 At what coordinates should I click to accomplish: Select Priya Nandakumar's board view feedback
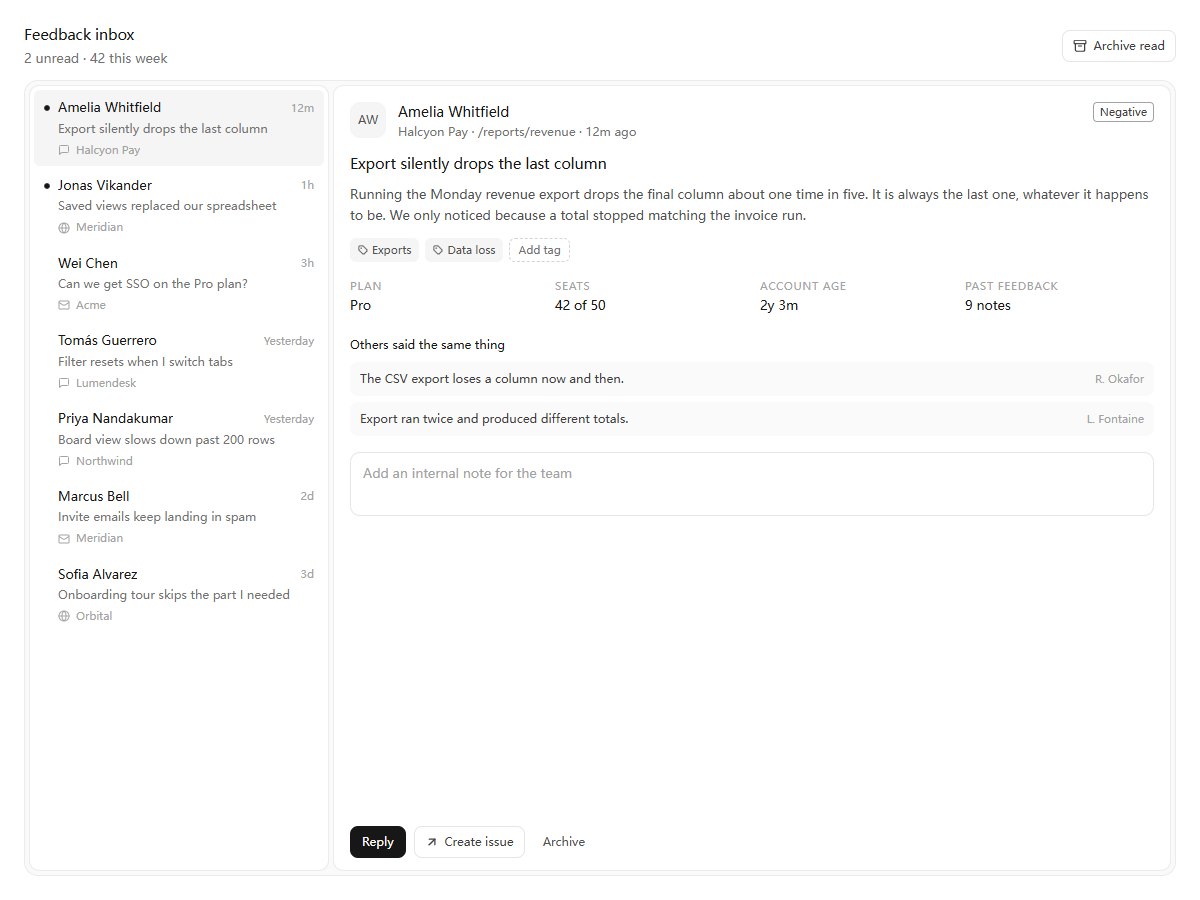pos(179,439)
